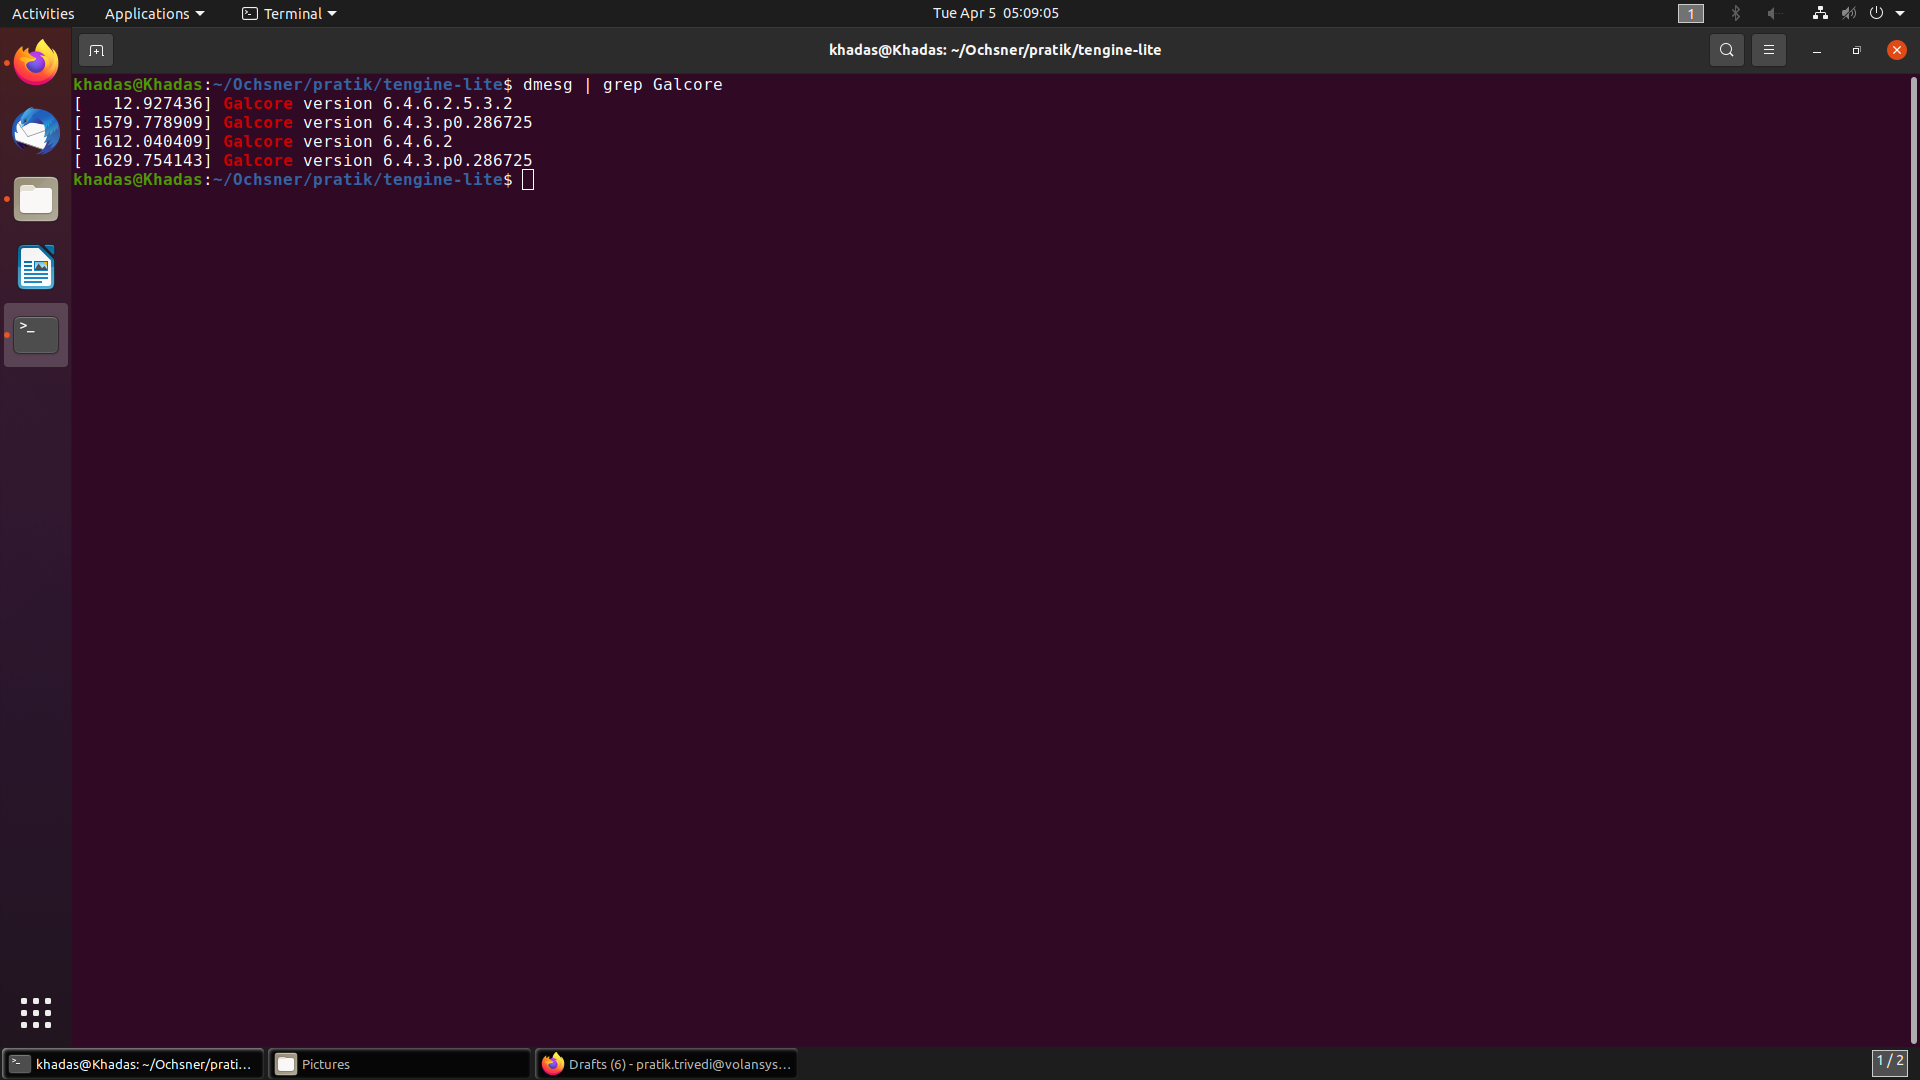Click the Bluetooth status icon
The width and height of the screenshot is (1920, 1080).
[x=1735, y=13]
